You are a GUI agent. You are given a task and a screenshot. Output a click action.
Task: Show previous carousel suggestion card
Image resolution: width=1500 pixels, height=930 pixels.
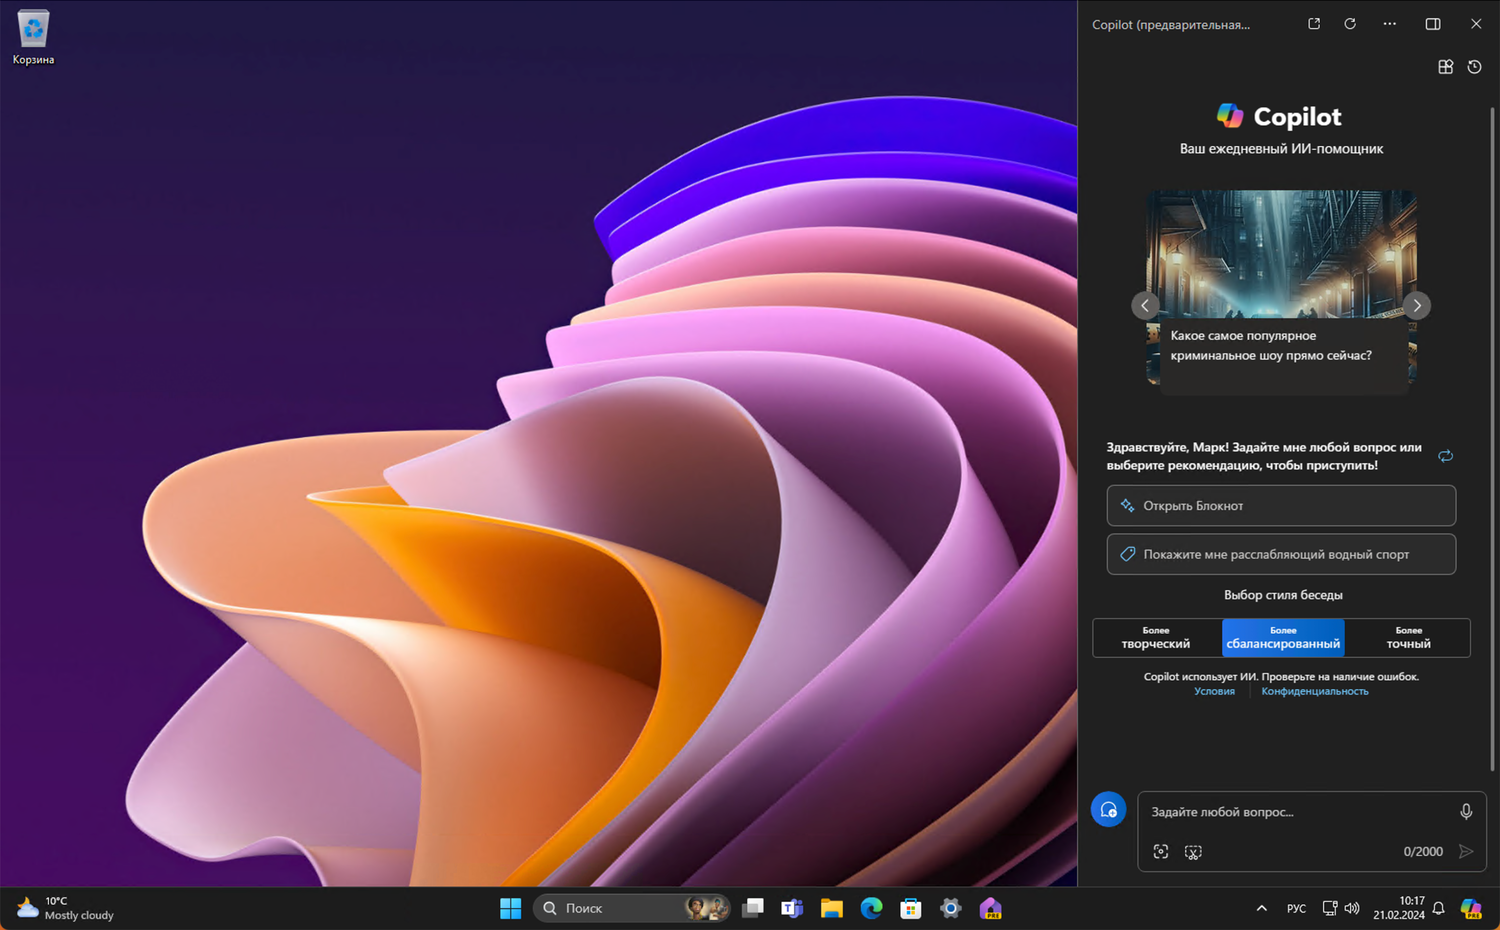pos(1145,306)
